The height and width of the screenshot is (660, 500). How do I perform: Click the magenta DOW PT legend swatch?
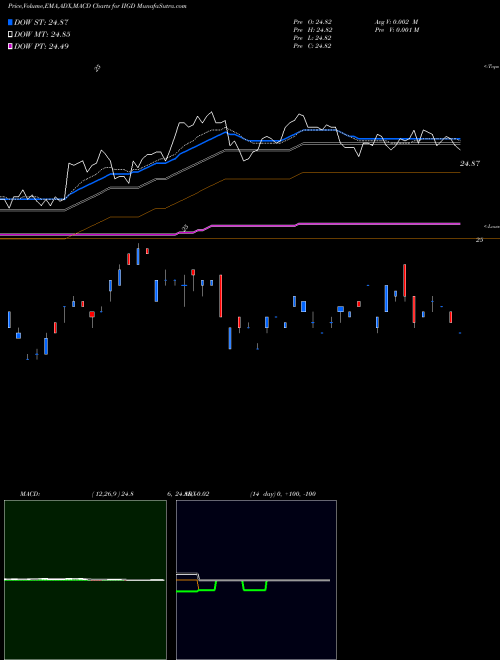pos(10,46)
